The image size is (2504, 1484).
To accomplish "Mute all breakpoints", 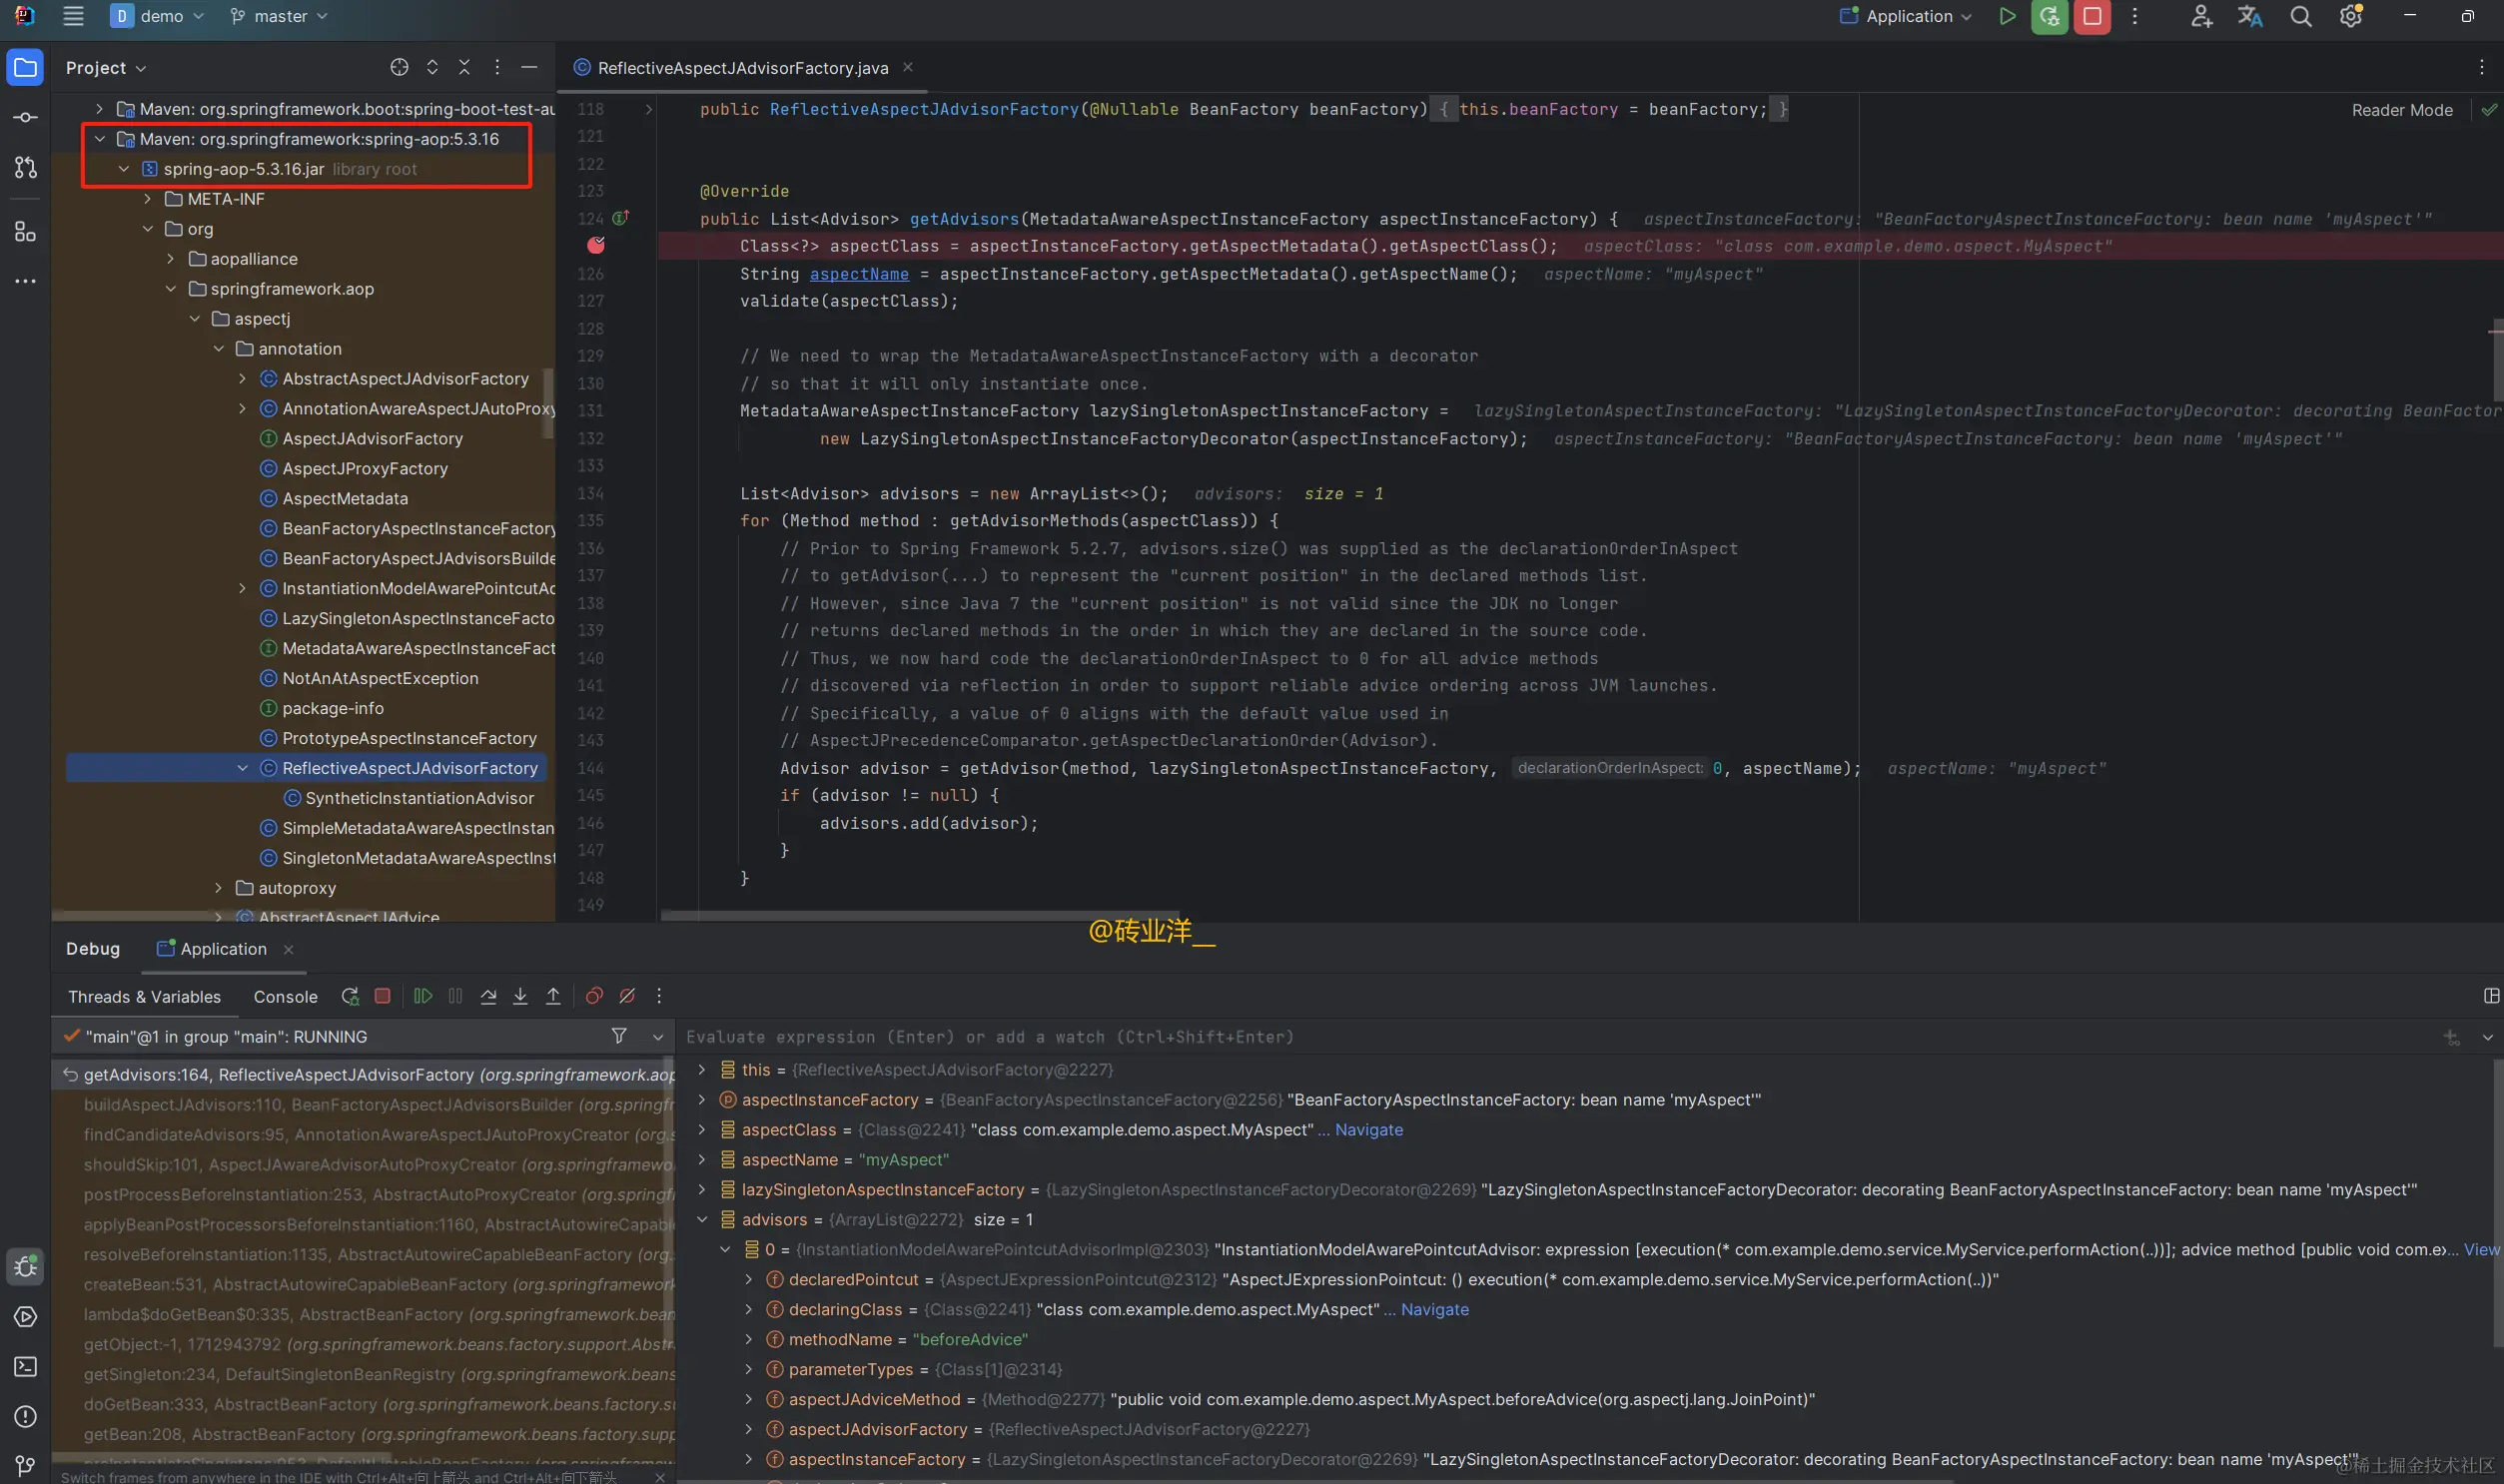I will point(627,996).
